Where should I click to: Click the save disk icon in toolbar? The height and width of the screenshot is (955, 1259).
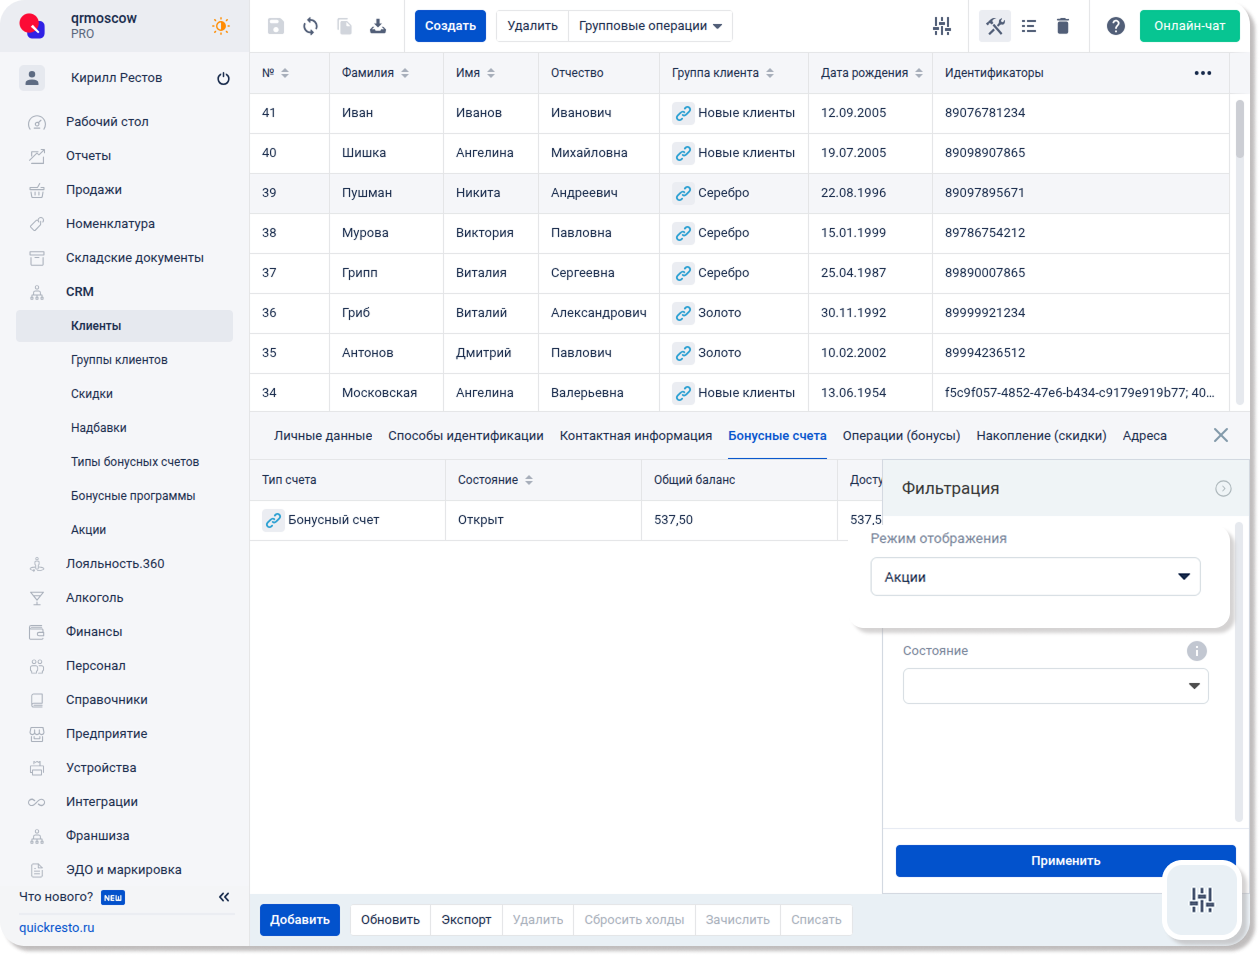[276, 26]
